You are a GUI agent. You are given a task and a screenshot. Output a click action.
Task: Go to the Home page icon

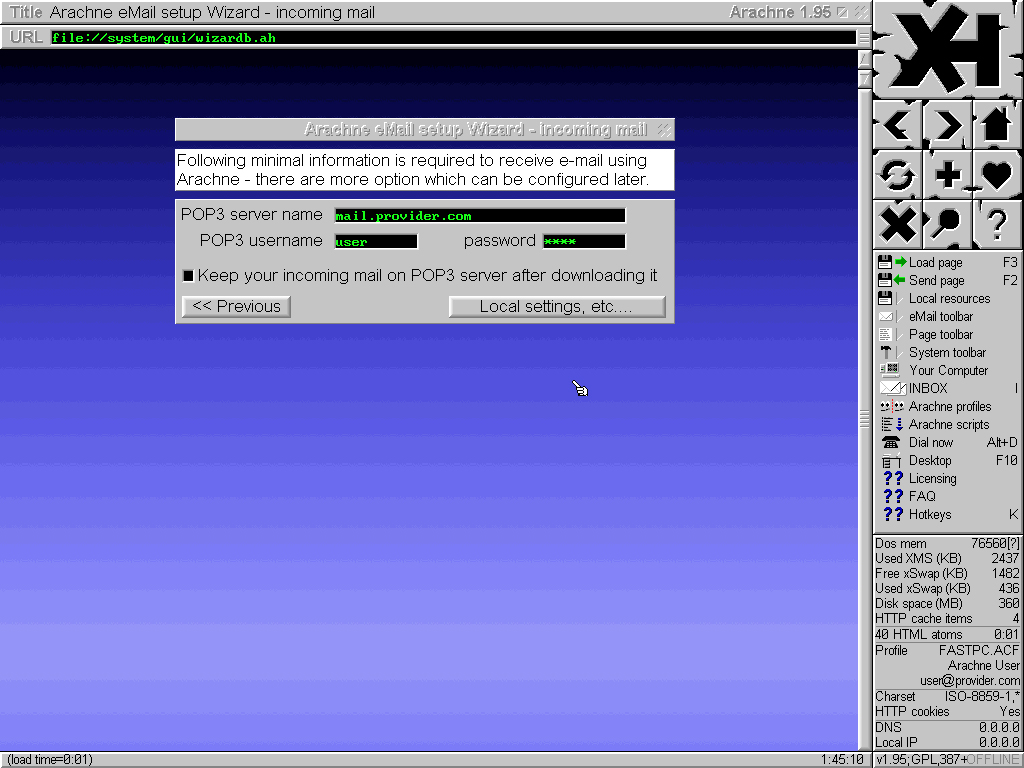997,124
